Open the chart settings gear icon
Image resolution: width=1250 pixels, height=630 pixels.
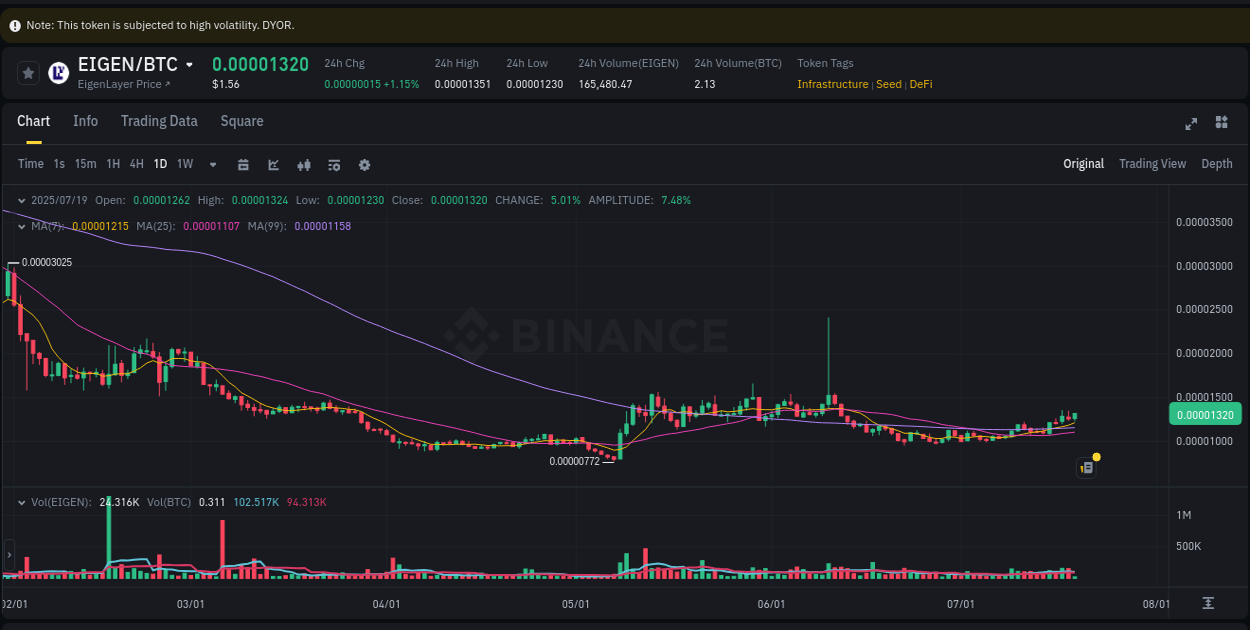point(363,164)
